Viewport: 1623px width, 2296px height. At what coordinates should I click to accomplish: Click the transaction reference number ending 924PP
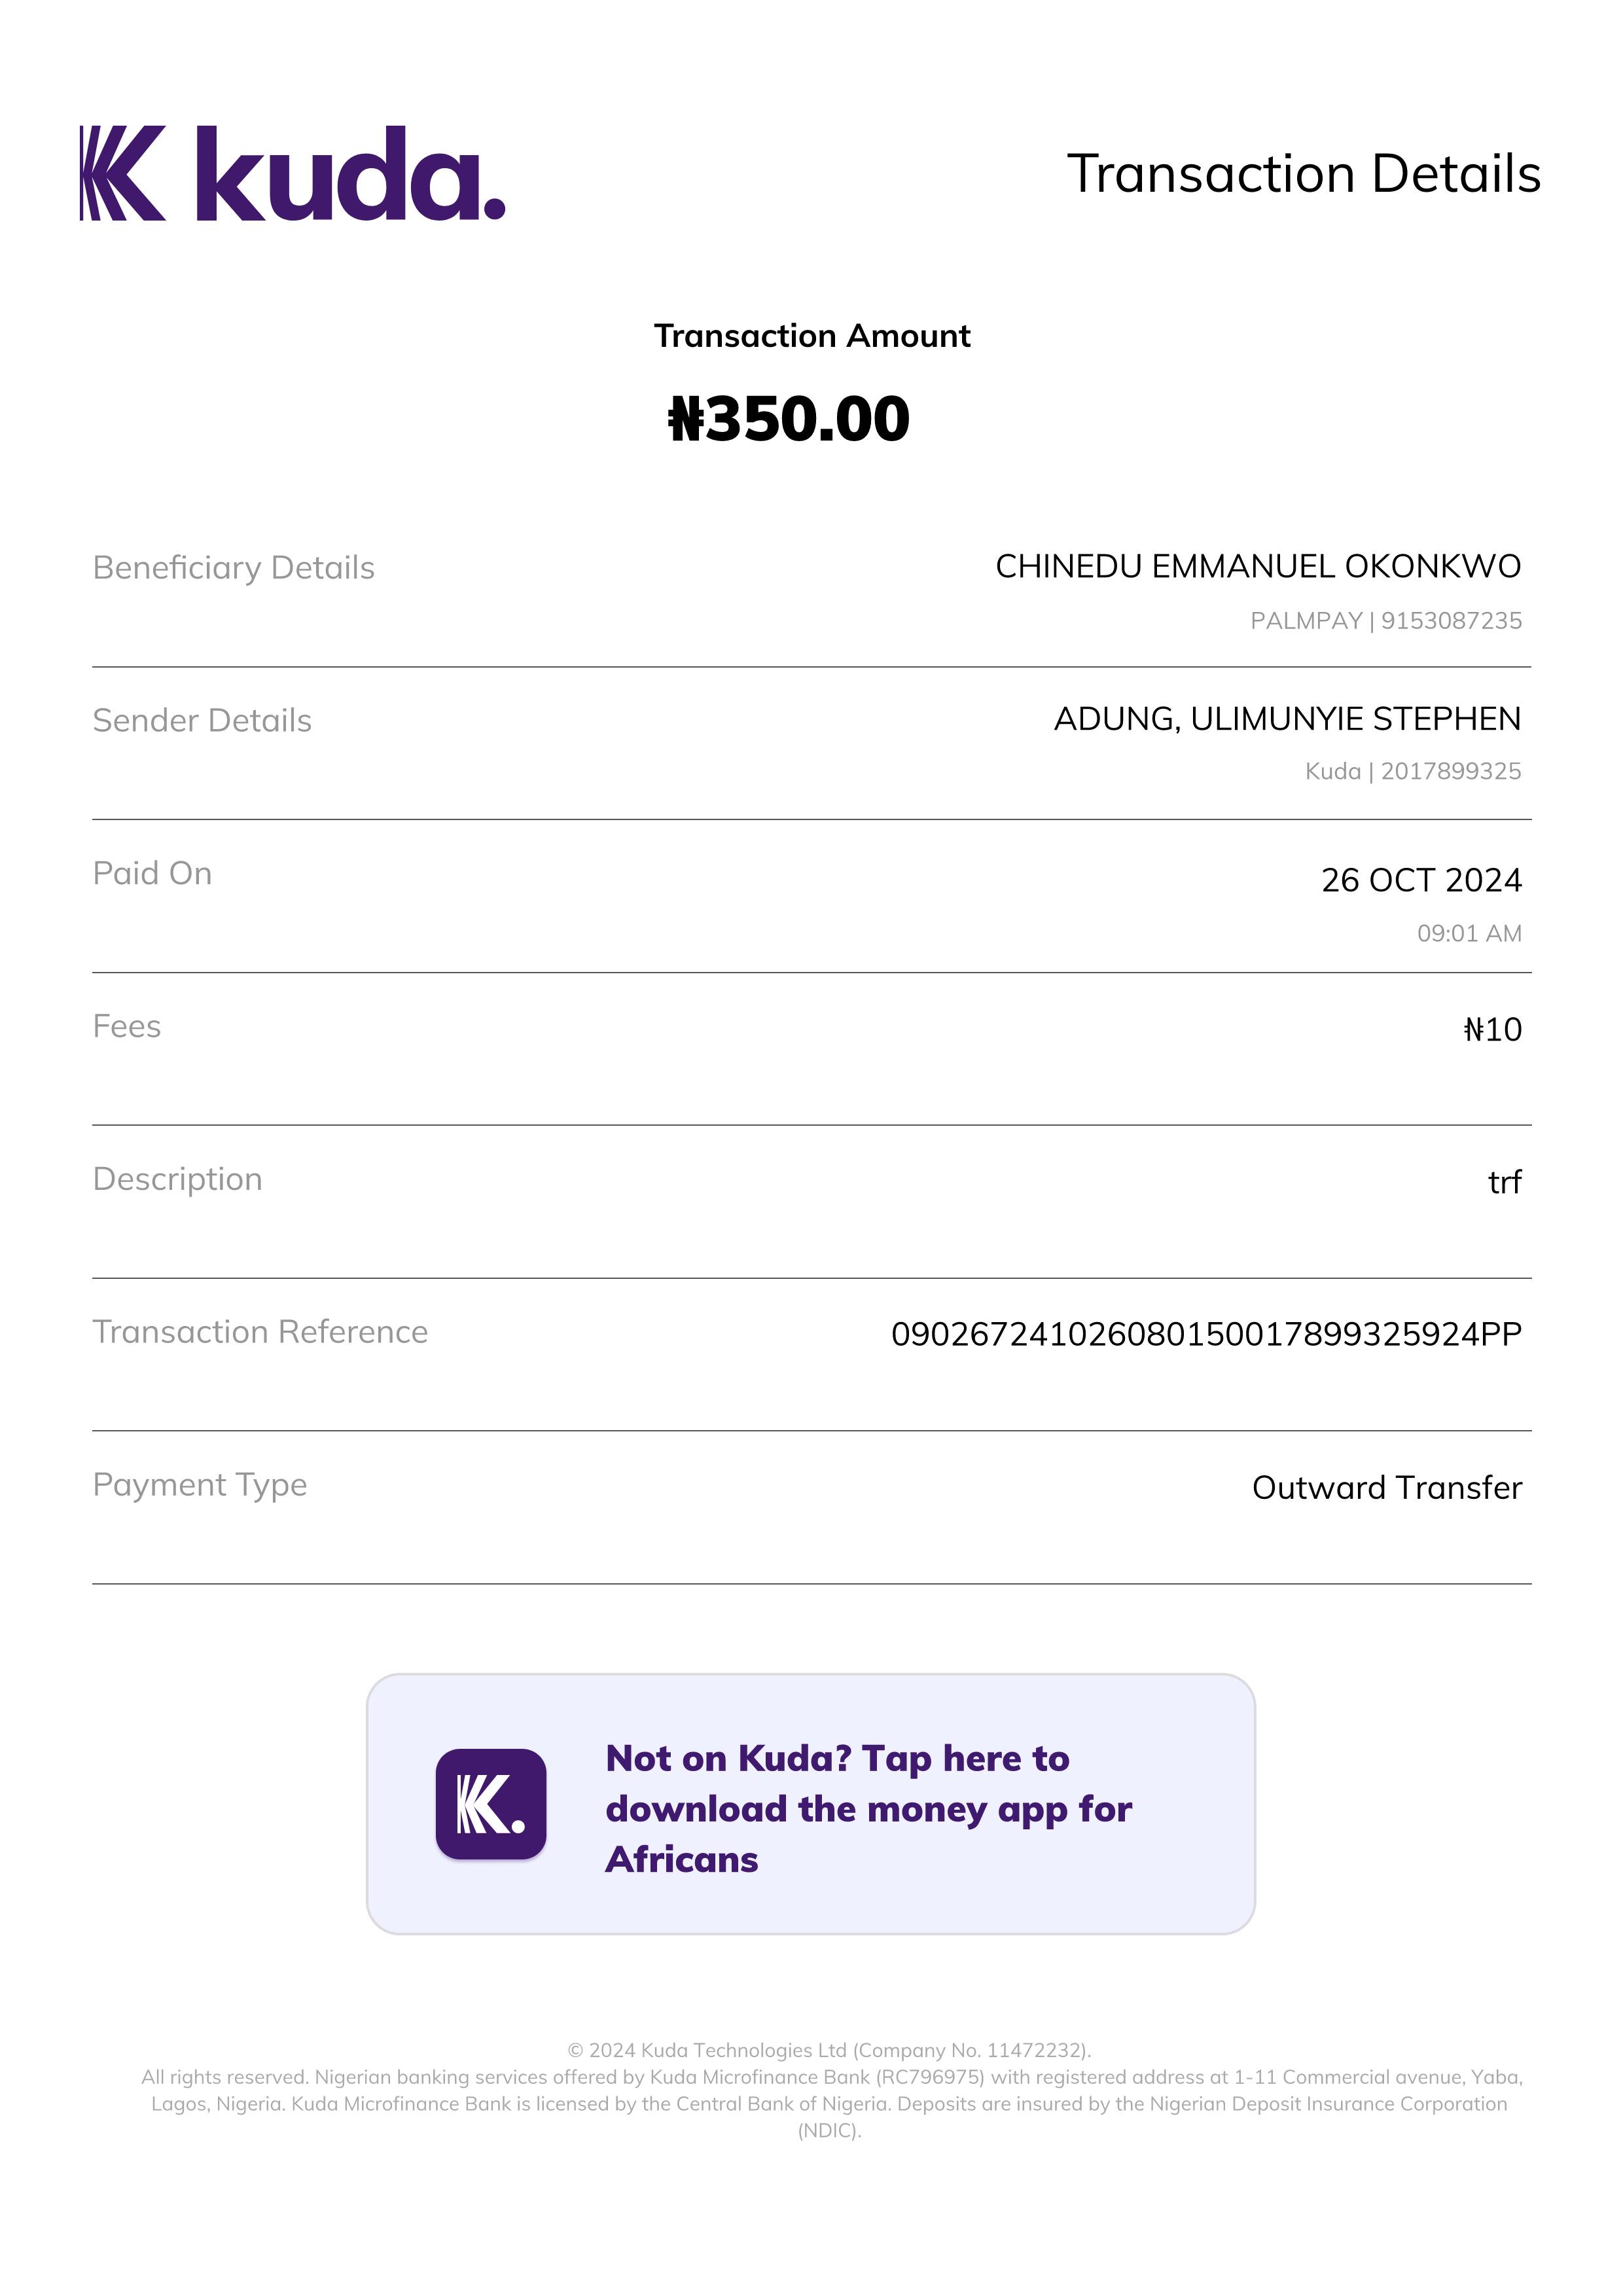pyautogui.click(x=1205, y=1334)
